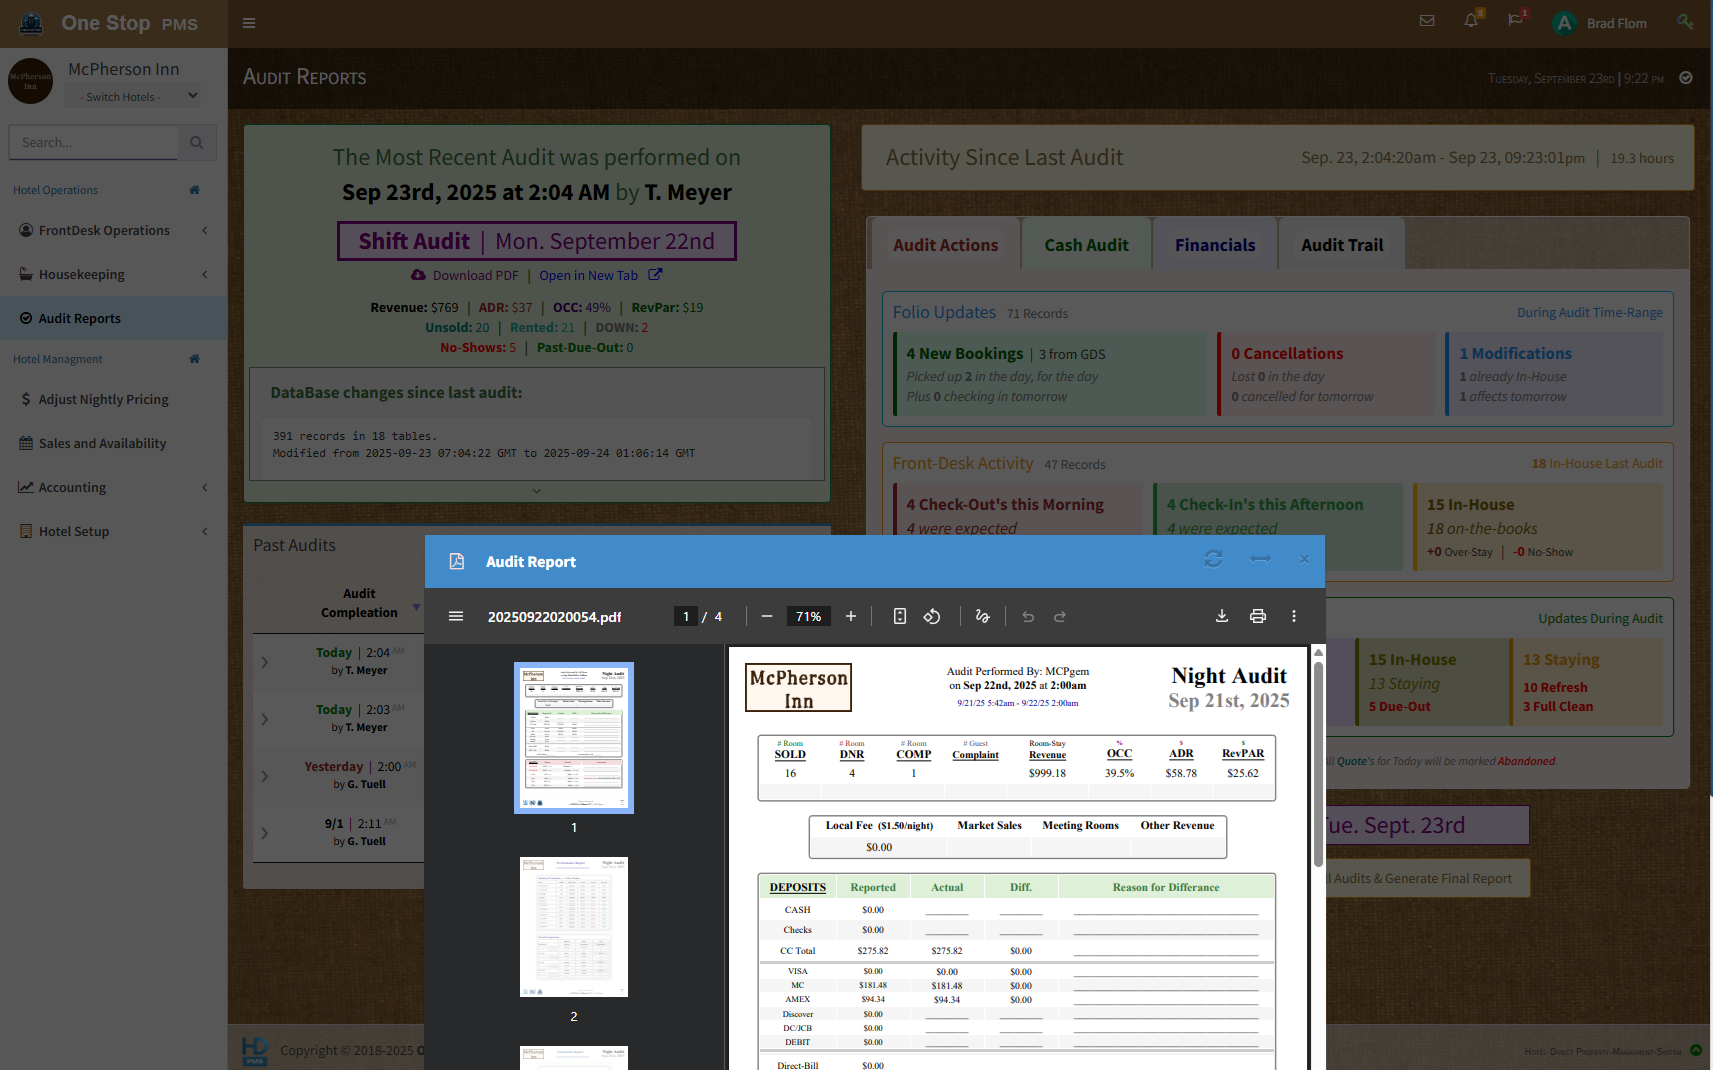Zoom out of the PDF
Viewport: 1713px width, 1070px height.
767,616
